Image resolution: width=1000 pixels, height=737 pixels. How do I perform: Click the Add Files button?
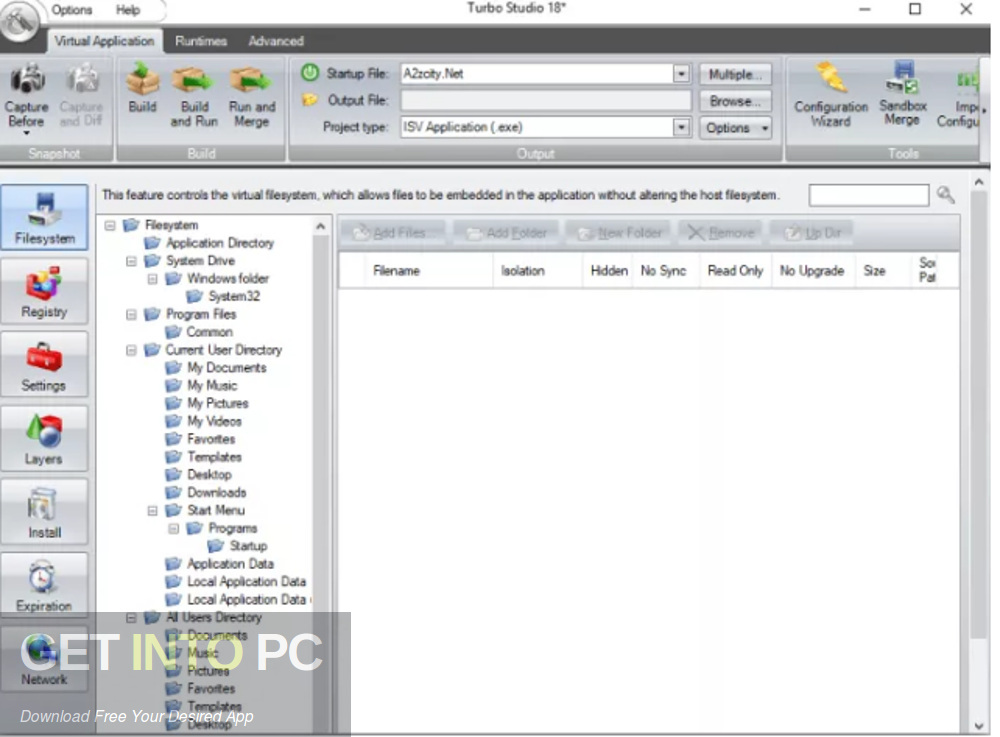tap(391, 233)
